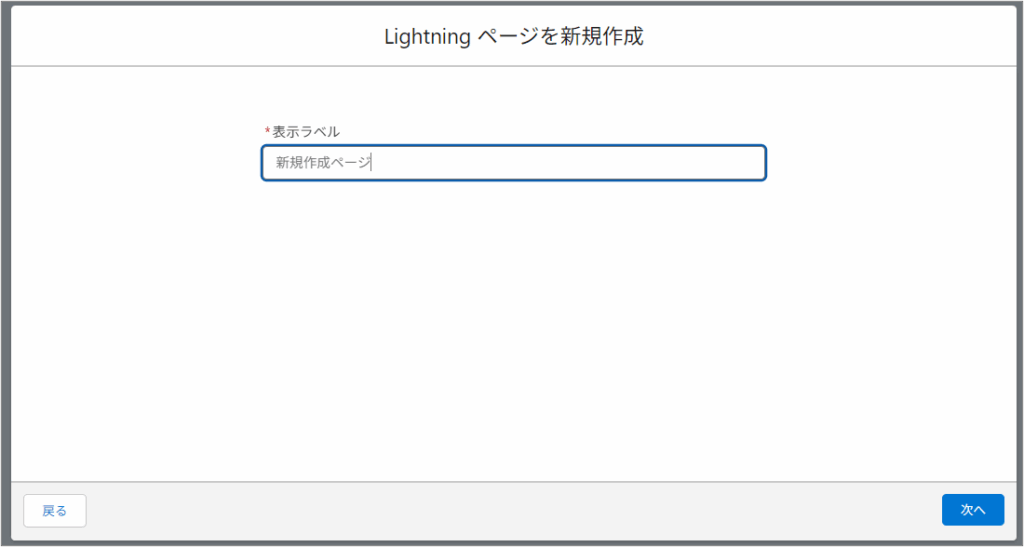Viewport: 1024px width, 547px height.
Task: Click the word Lightning in the title
Action: [427, 37]
